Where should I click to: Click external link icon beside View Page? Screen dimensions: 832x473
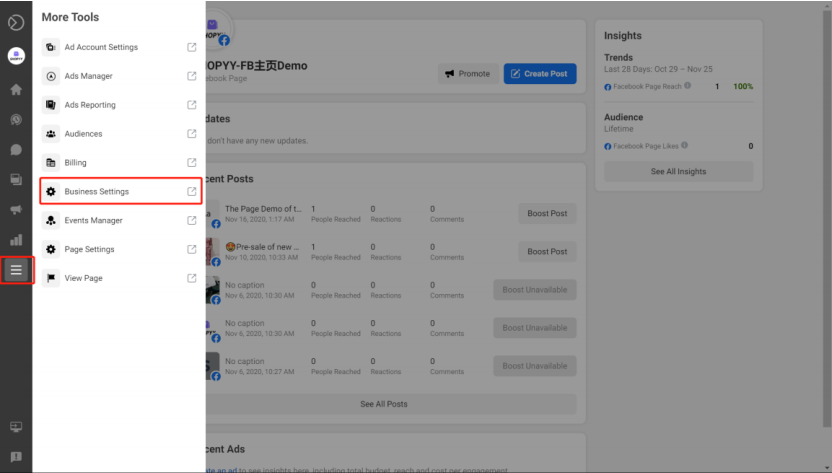pyautogui.click(x=192, y=278)
